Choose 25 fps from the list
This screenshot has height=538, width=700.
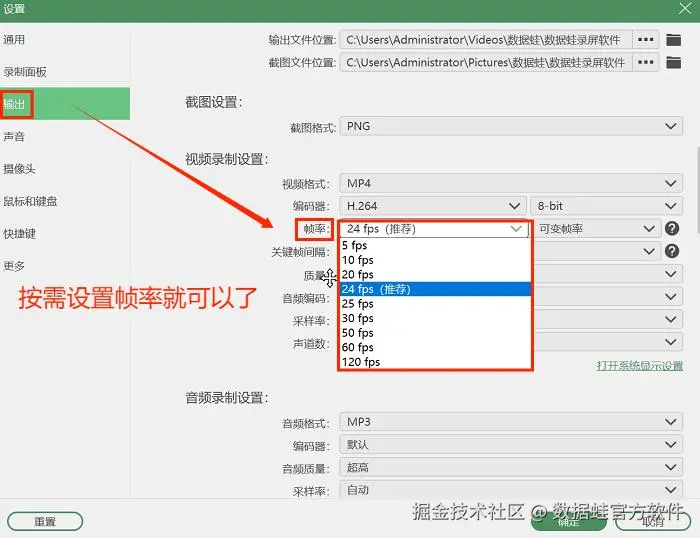[435, 304]
